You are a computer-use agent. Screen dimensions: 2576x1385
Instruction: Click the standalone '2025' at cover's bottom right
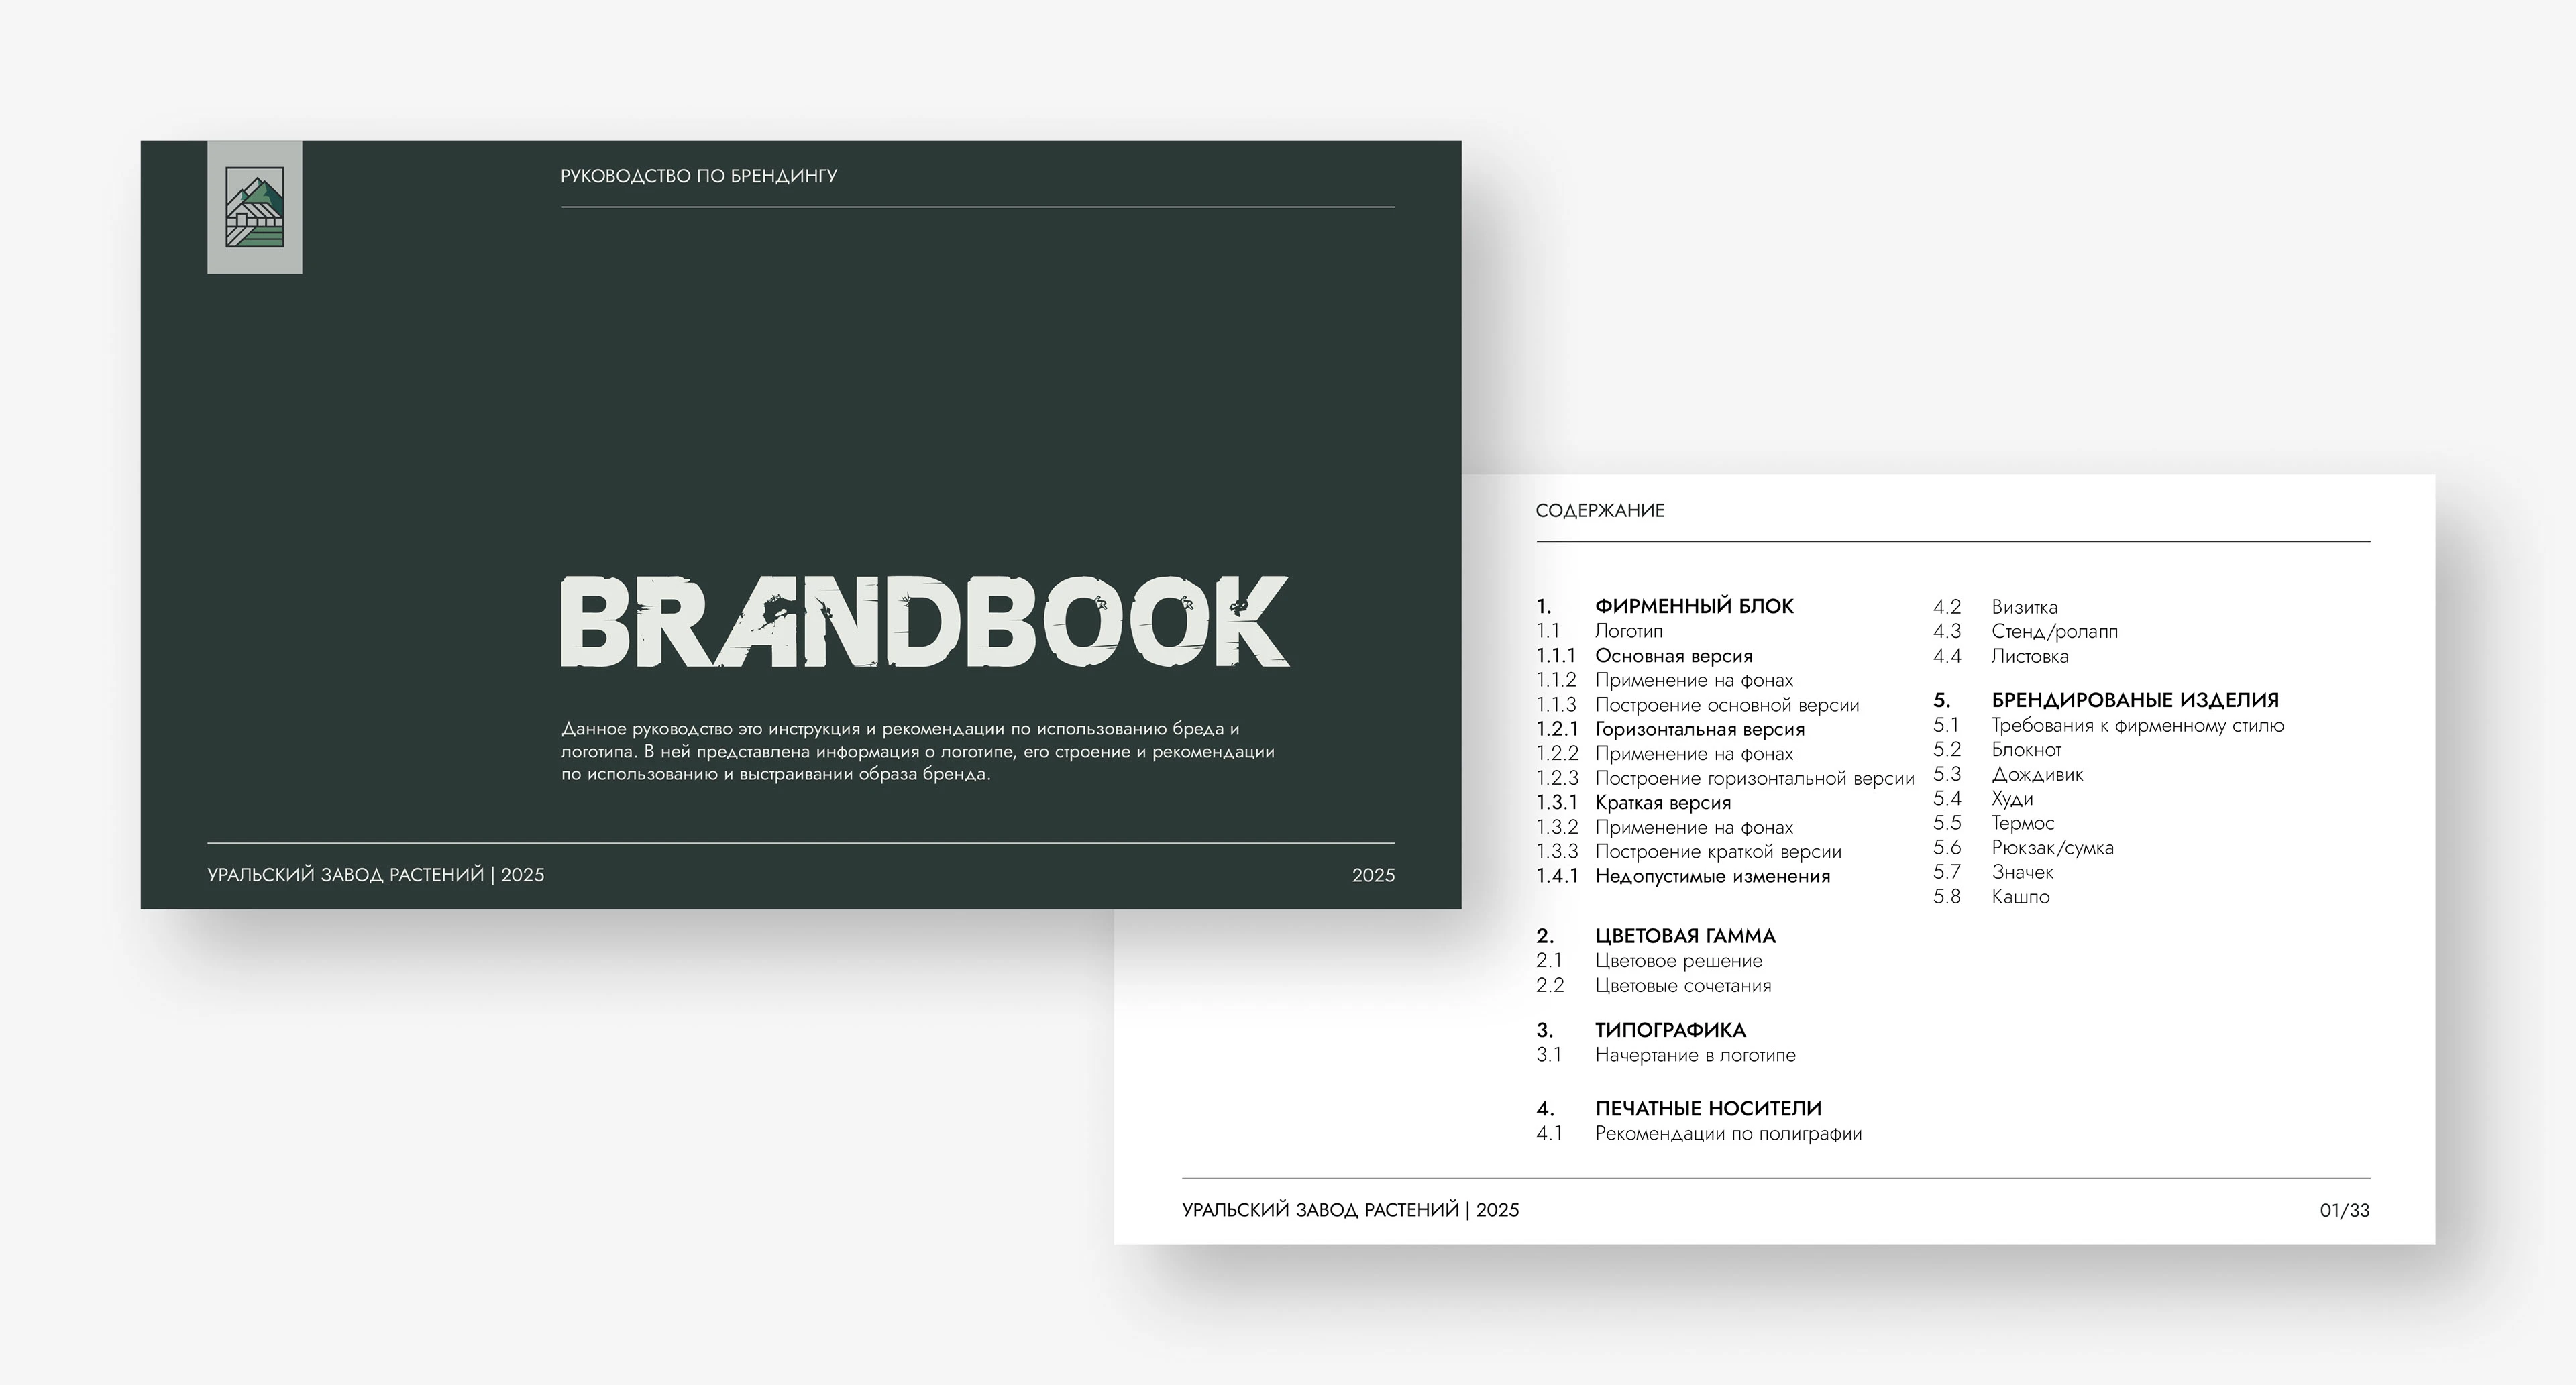1373,875
